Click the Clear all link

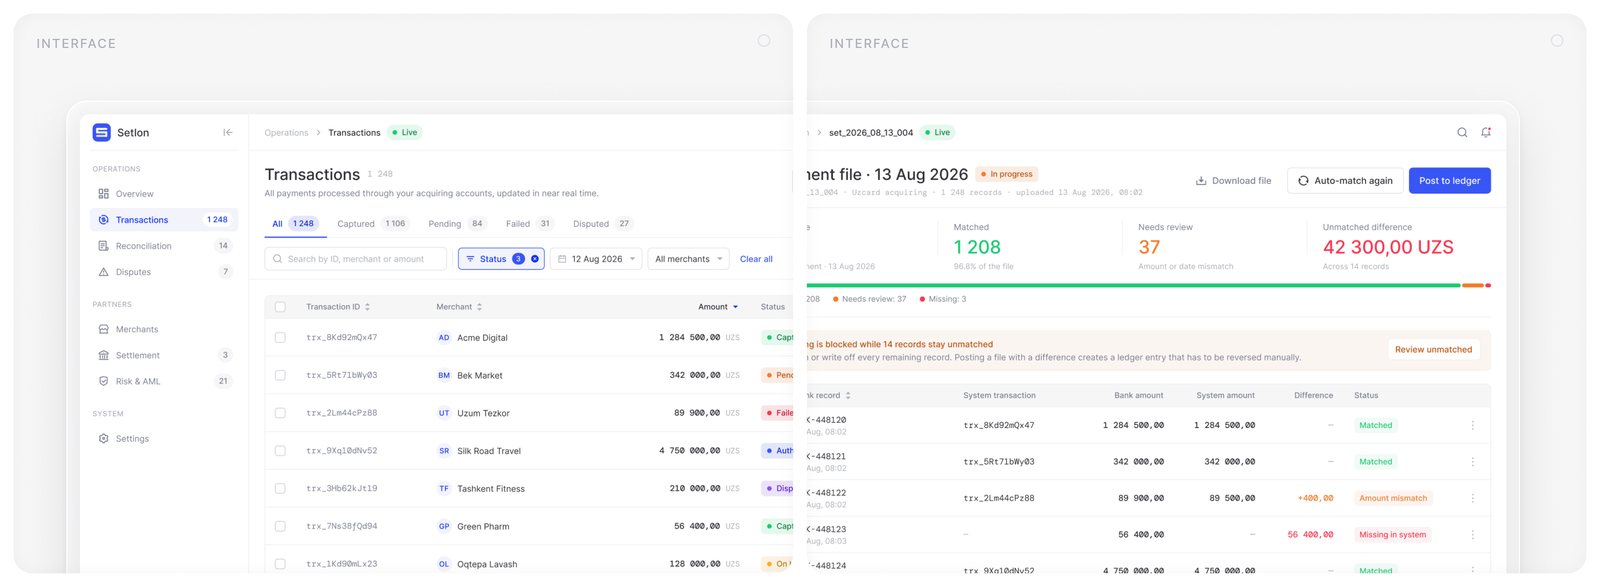point(756,259)
